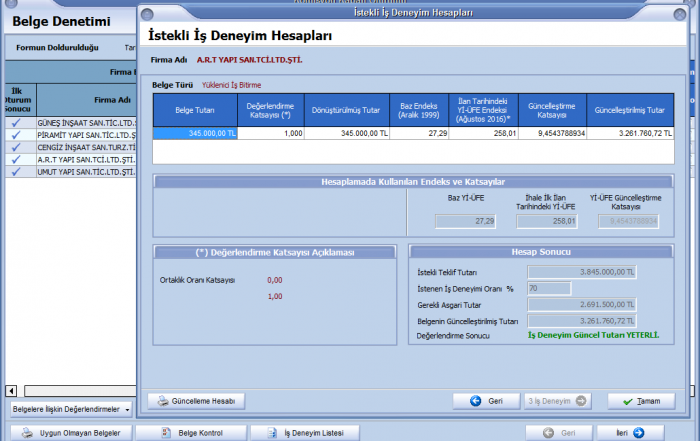Select the Formun Doldurulduğu tab label
This screenshot has width=700, height=441.
[56, 48]
